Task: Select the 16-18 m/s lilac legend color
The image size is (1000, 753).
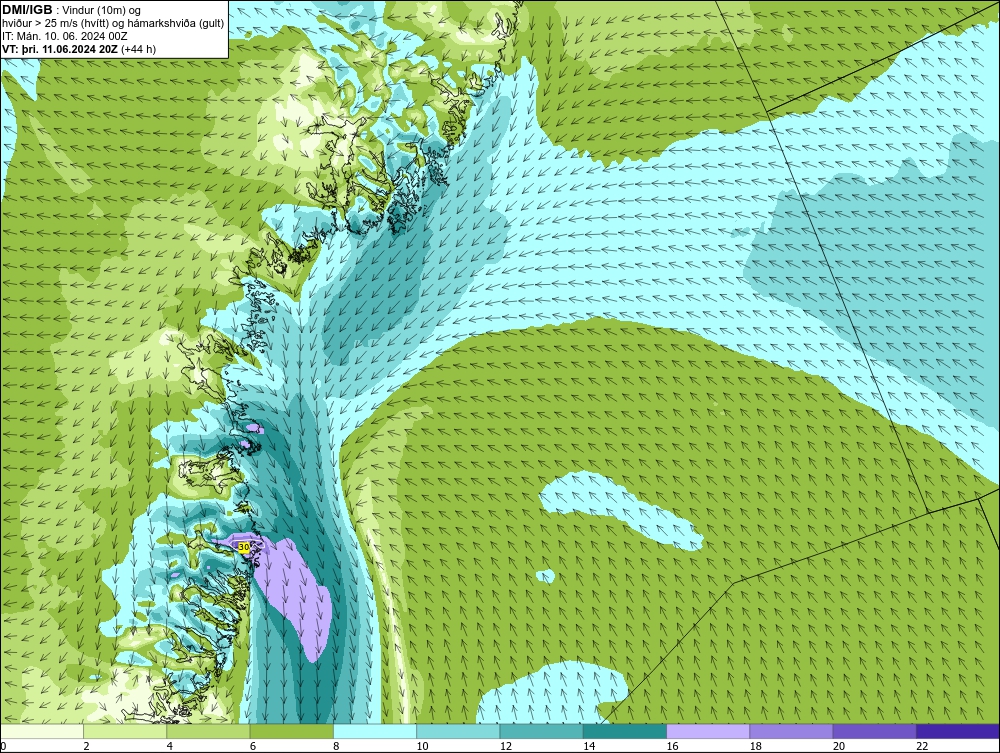Action: tap(708, 731)
